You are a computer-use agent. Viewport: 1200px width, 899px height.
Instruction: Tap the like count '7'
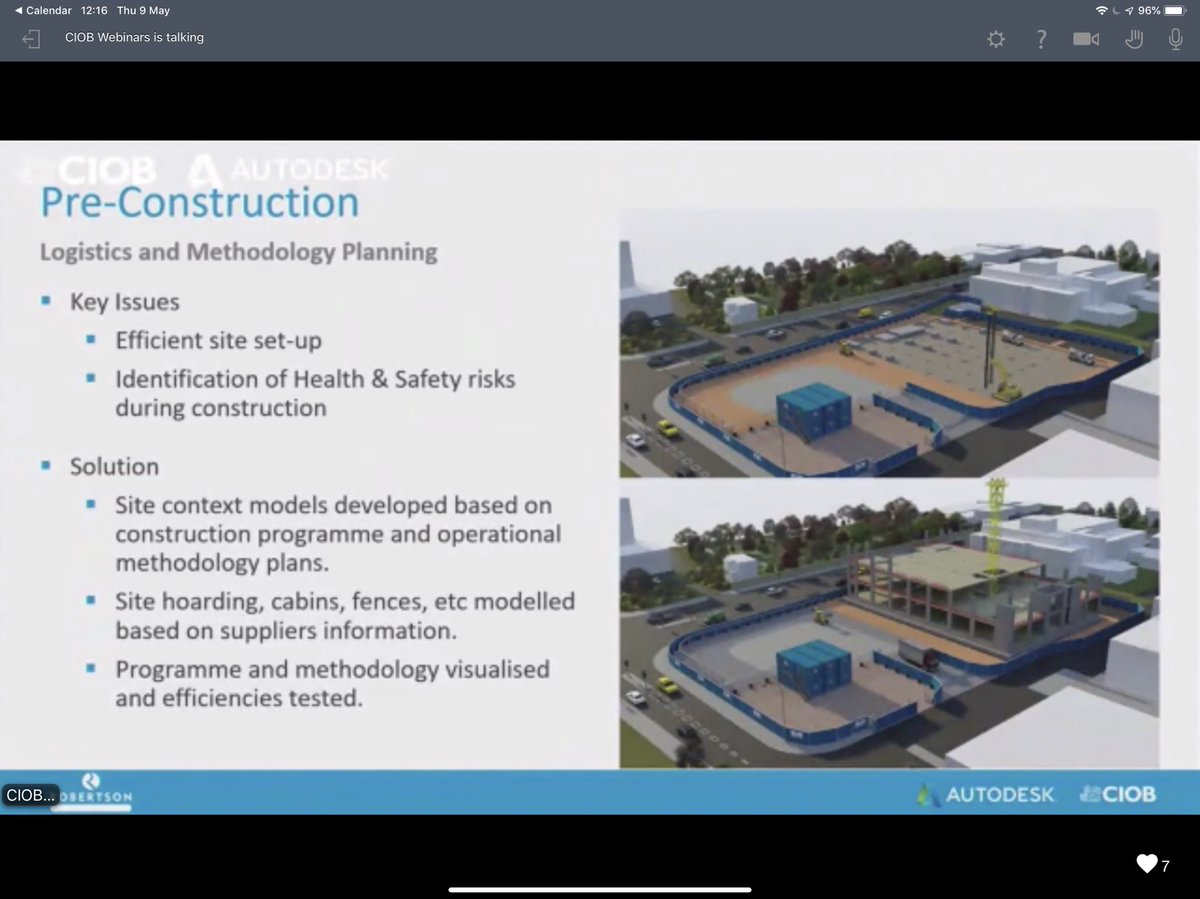[1165, 866]
